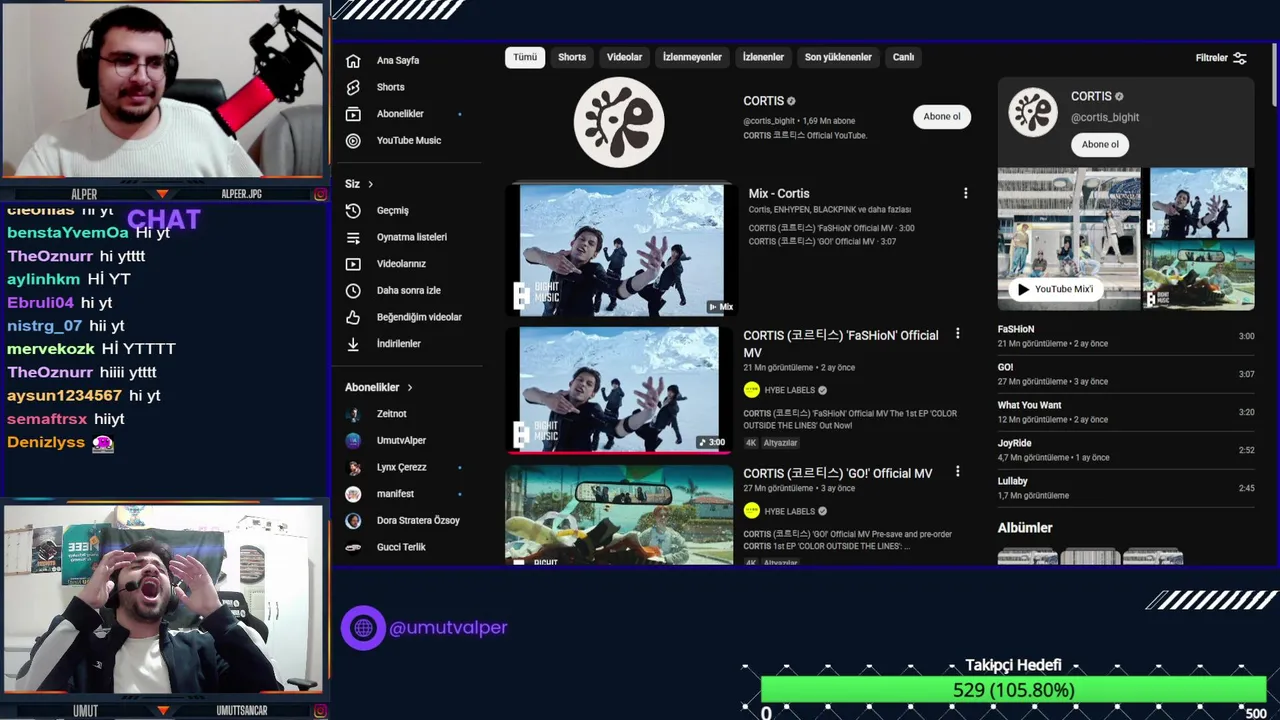Open the Ana Sayfa home icon

pyautogui.click(x=353, y=61)
